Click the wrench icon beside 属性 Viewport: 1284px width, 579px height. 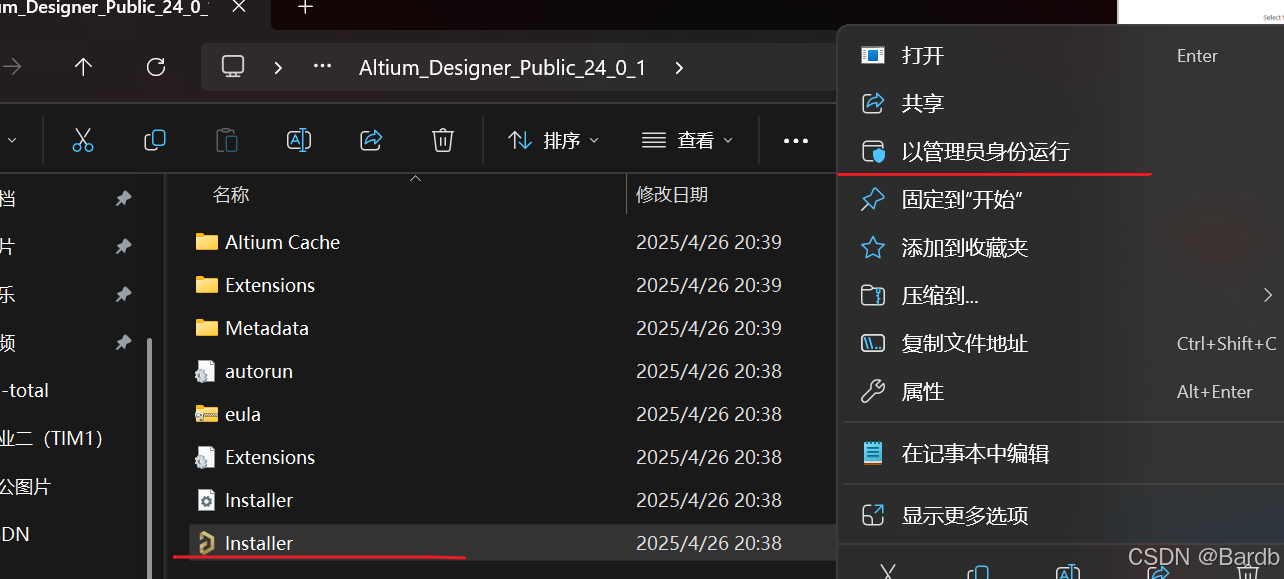coord(873,392)
